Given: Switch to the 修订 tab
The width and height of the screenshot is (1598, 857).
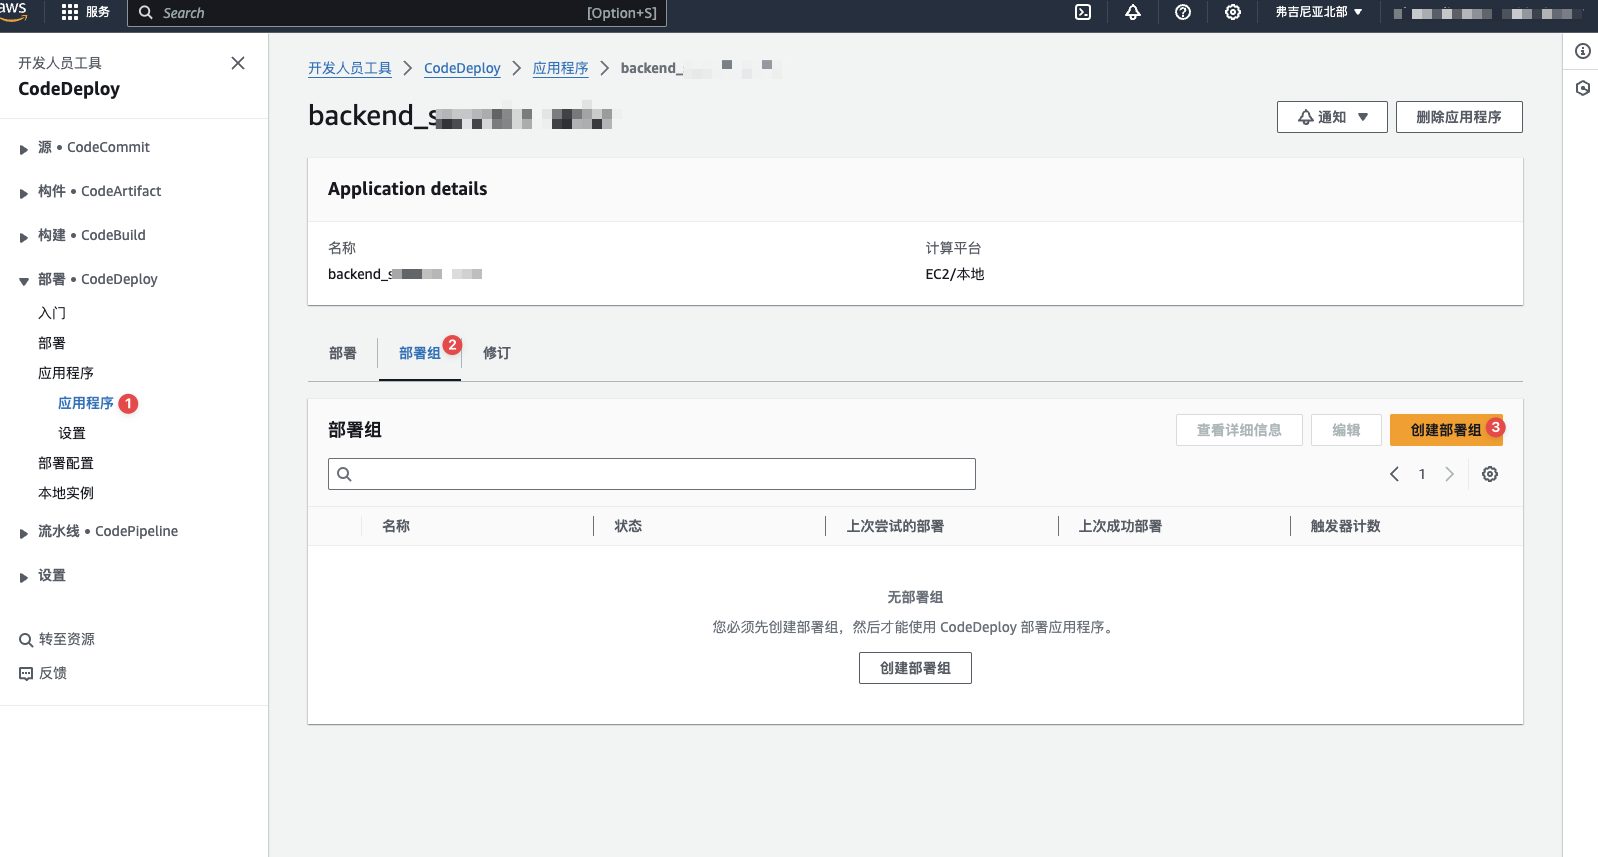Looking at the screenshot, I should pos(497,353).
